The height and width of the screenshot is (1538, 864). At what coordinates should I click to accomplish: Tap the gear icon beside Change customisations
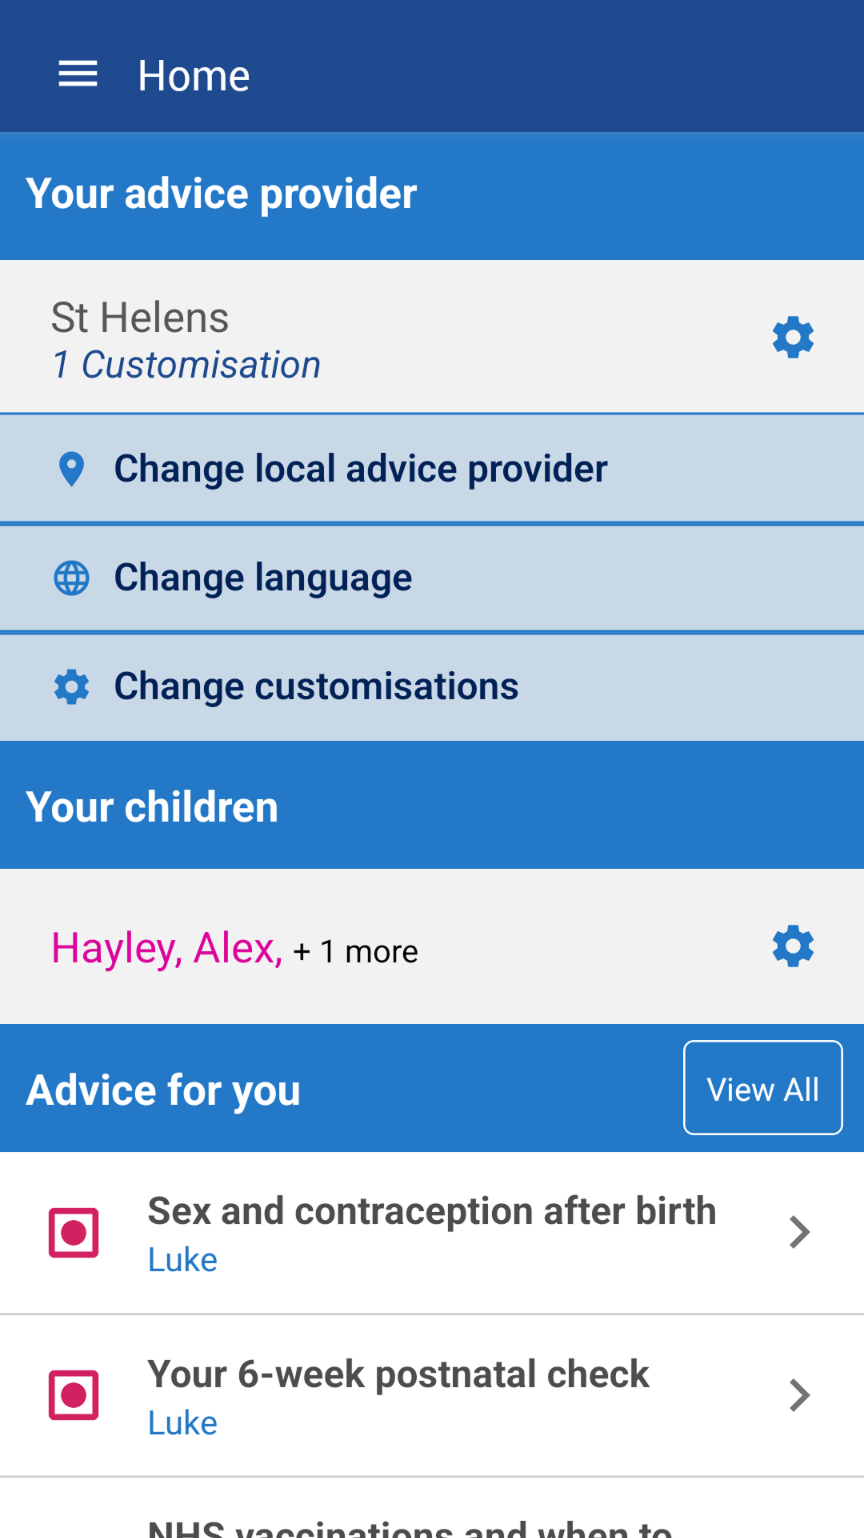[x=71, y=687]
